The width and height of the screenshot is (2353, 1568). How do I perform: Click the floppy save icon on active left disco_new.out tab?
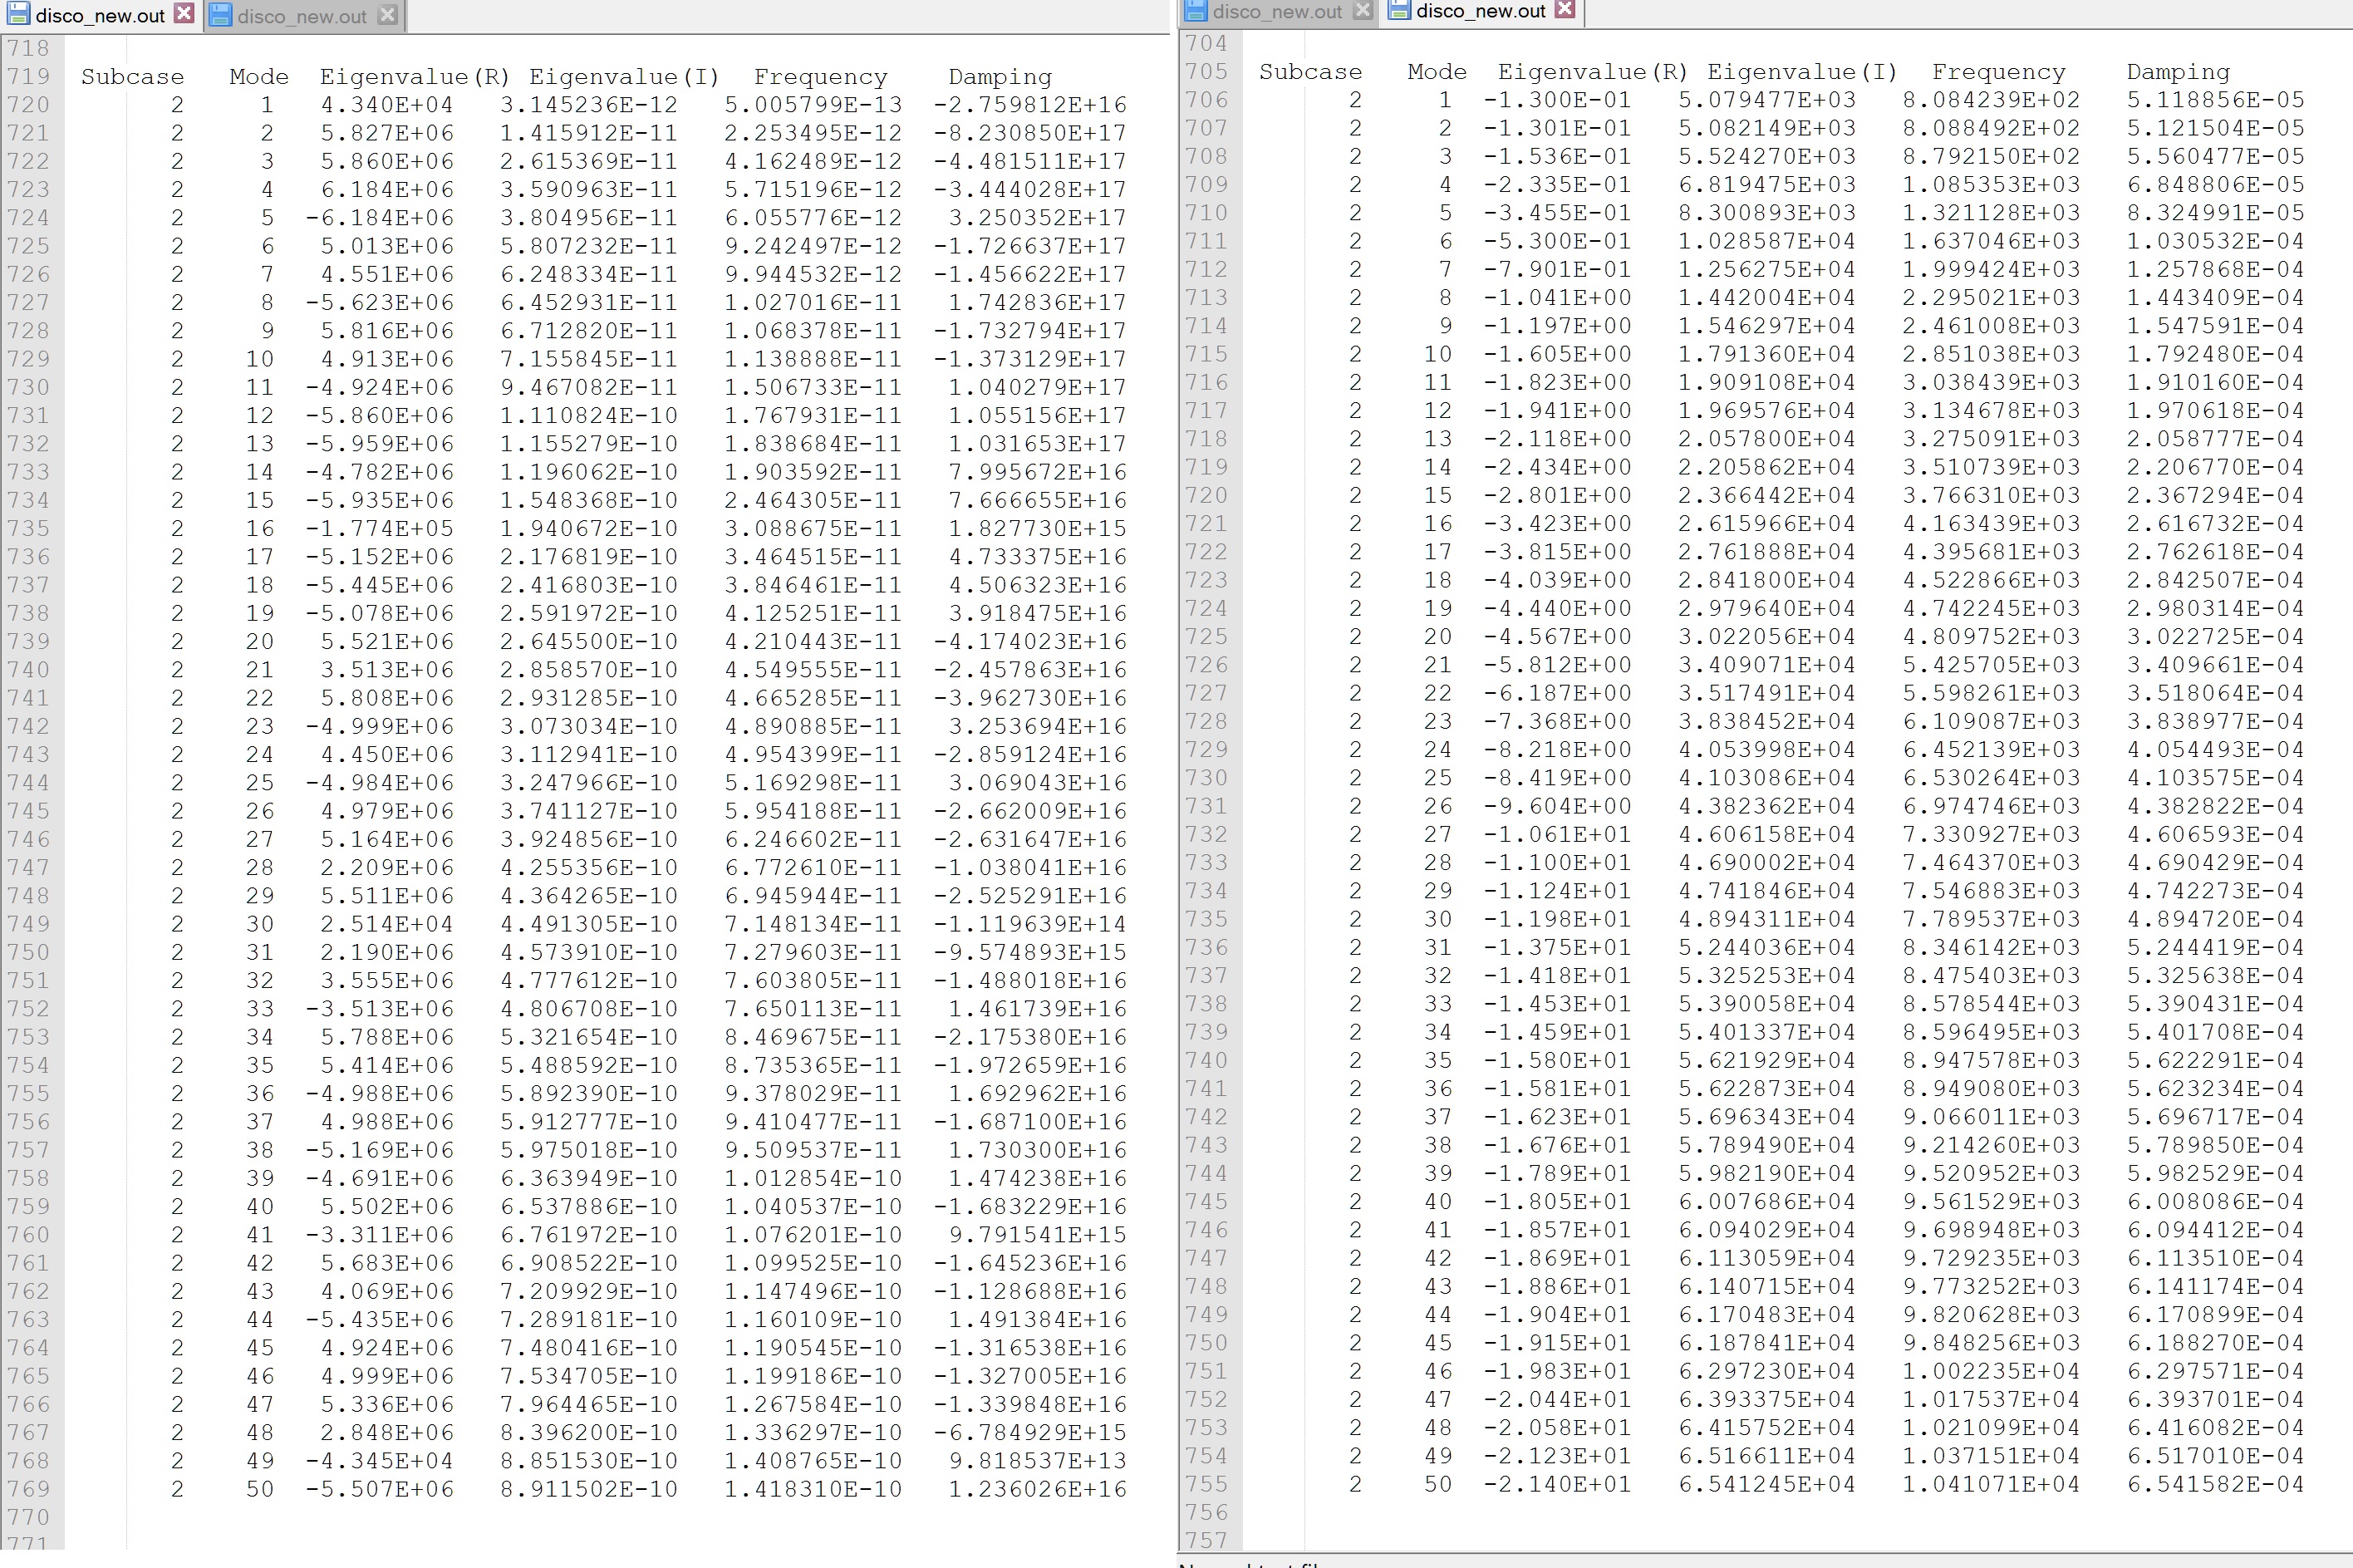point(18,14)
